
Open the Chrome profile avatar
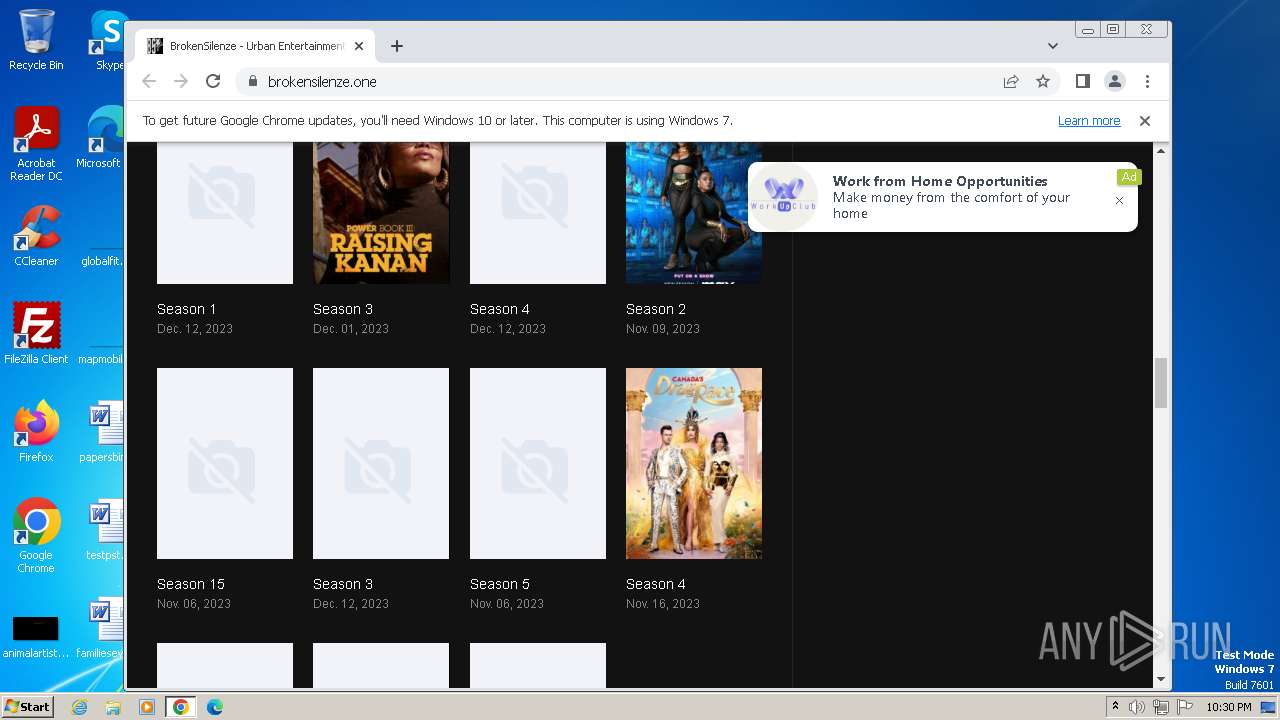tap(1114, 81)
